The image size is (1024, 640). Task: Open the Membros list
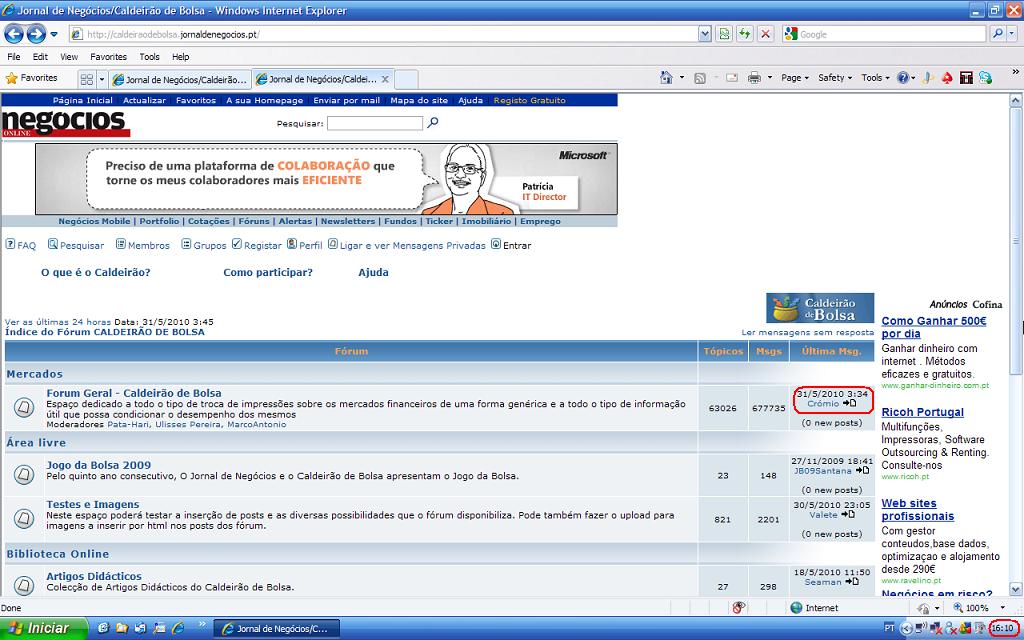click(x=143, y=245)
